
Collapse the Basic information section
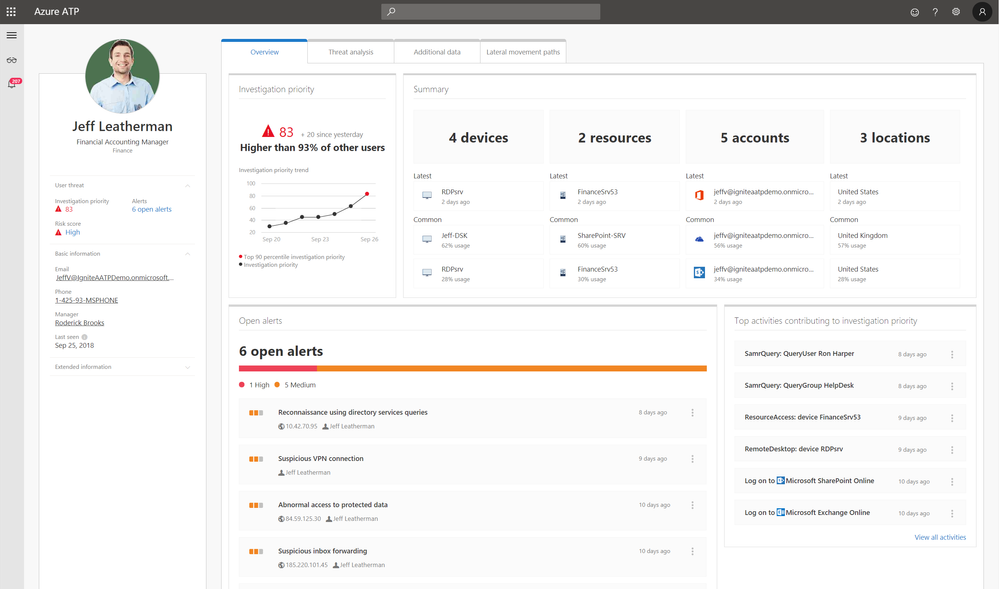(x=187, y=254)
